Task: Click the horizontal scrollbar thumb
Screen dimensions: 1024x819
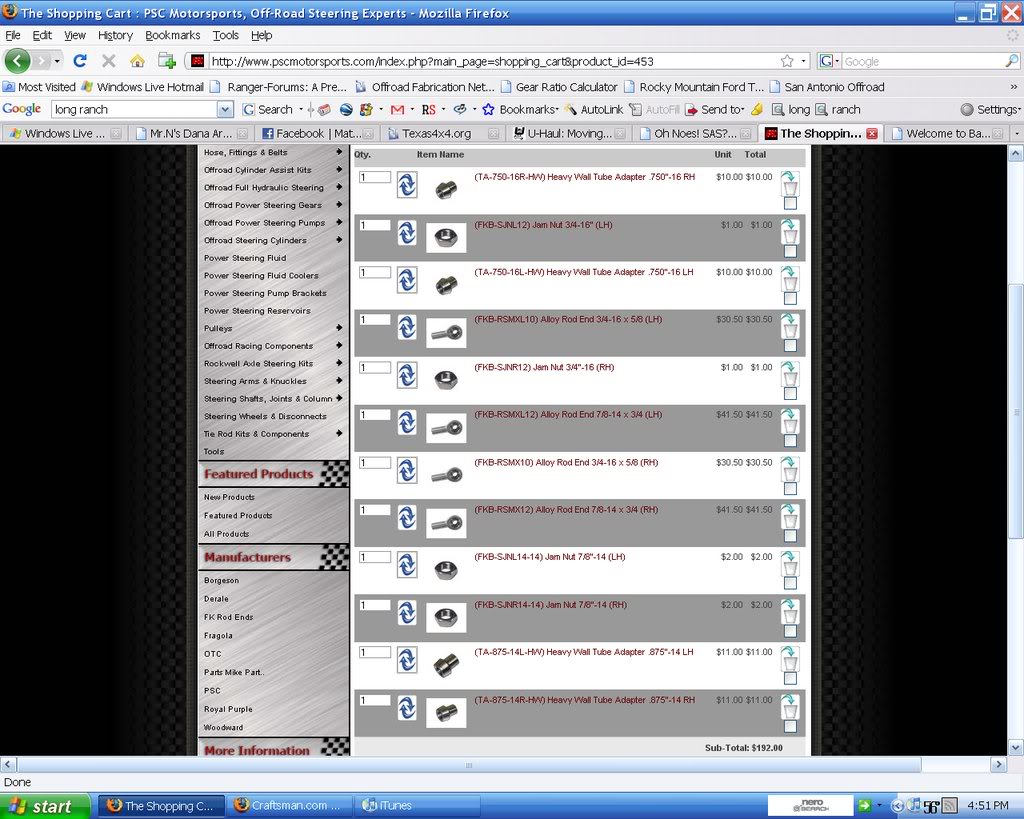Action: tap(469, 764)
